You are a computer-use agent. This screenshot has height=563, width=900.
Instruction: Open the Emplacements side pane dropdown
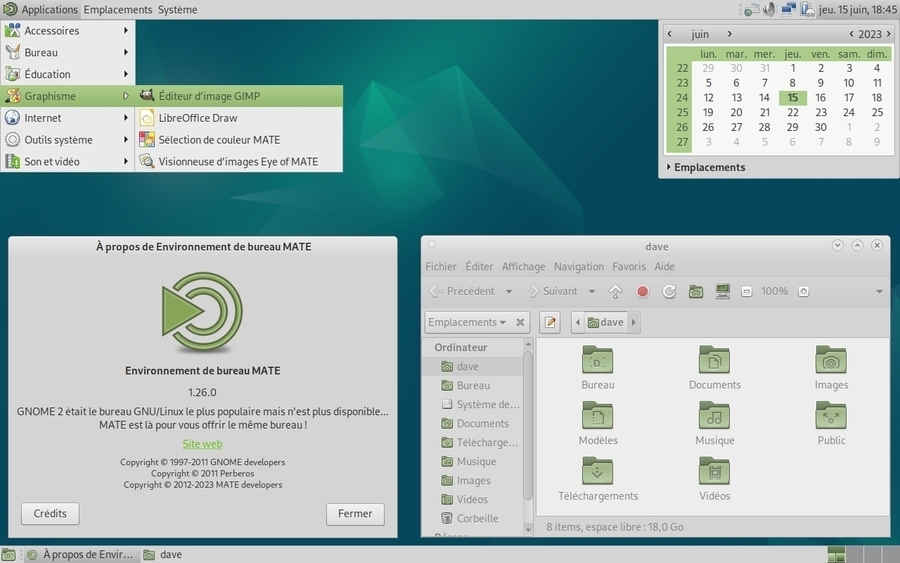click(467, 322)
